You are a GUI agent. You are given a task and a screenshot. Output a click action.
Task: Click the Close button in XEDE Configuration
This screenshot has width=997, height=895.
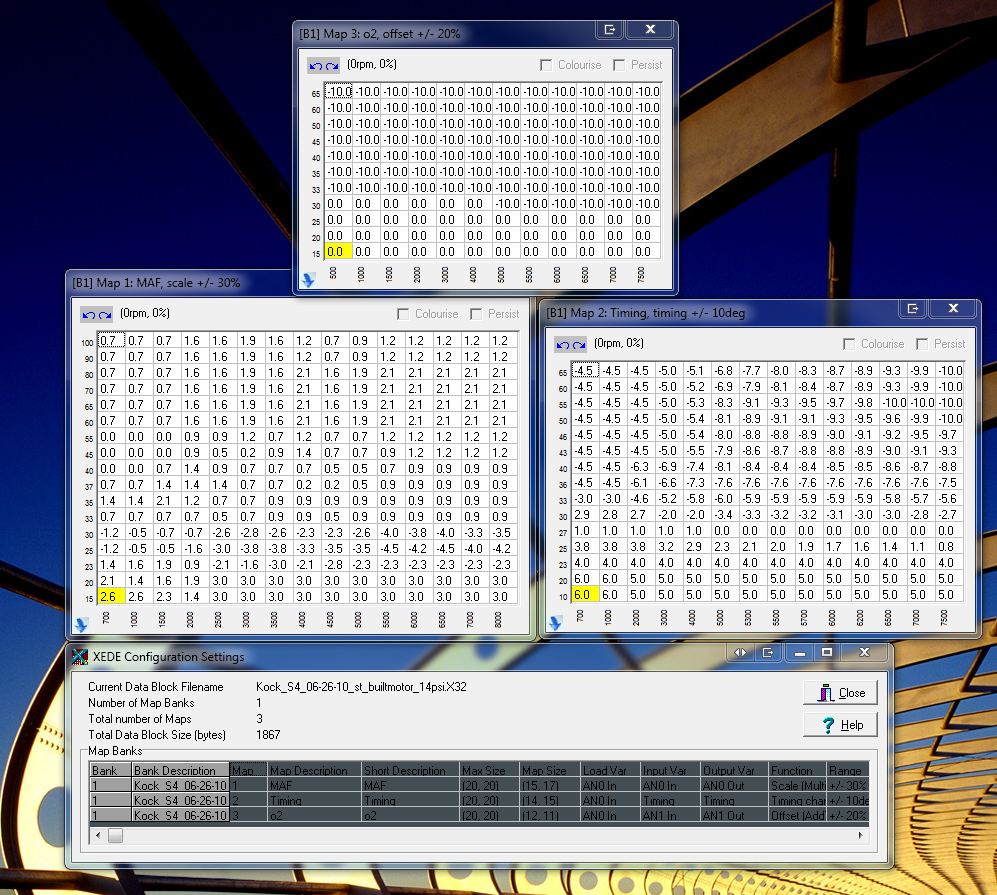coord(841,693)
